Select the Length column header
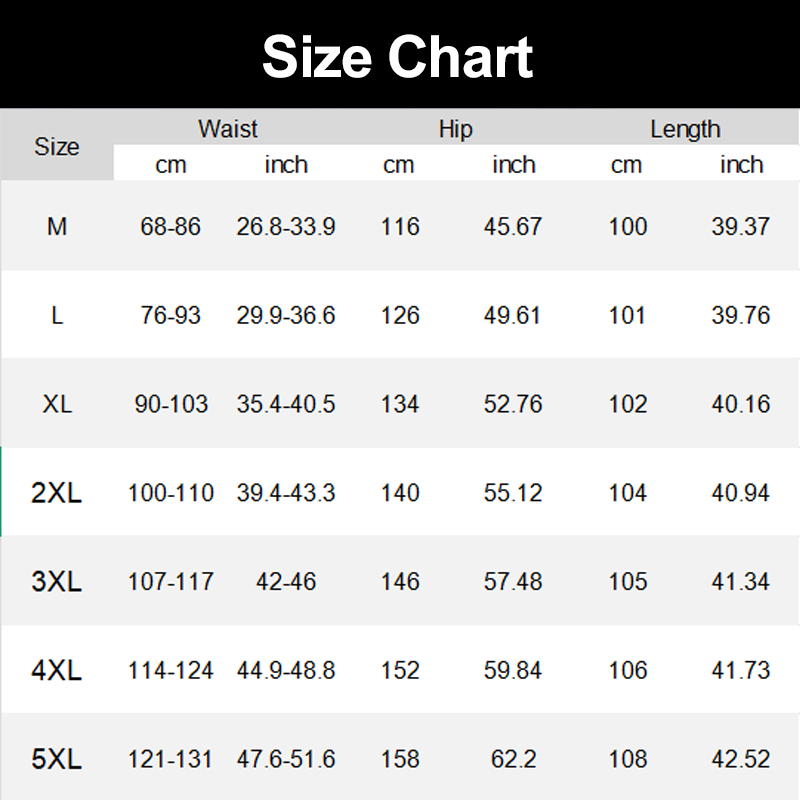 [685, 129]
